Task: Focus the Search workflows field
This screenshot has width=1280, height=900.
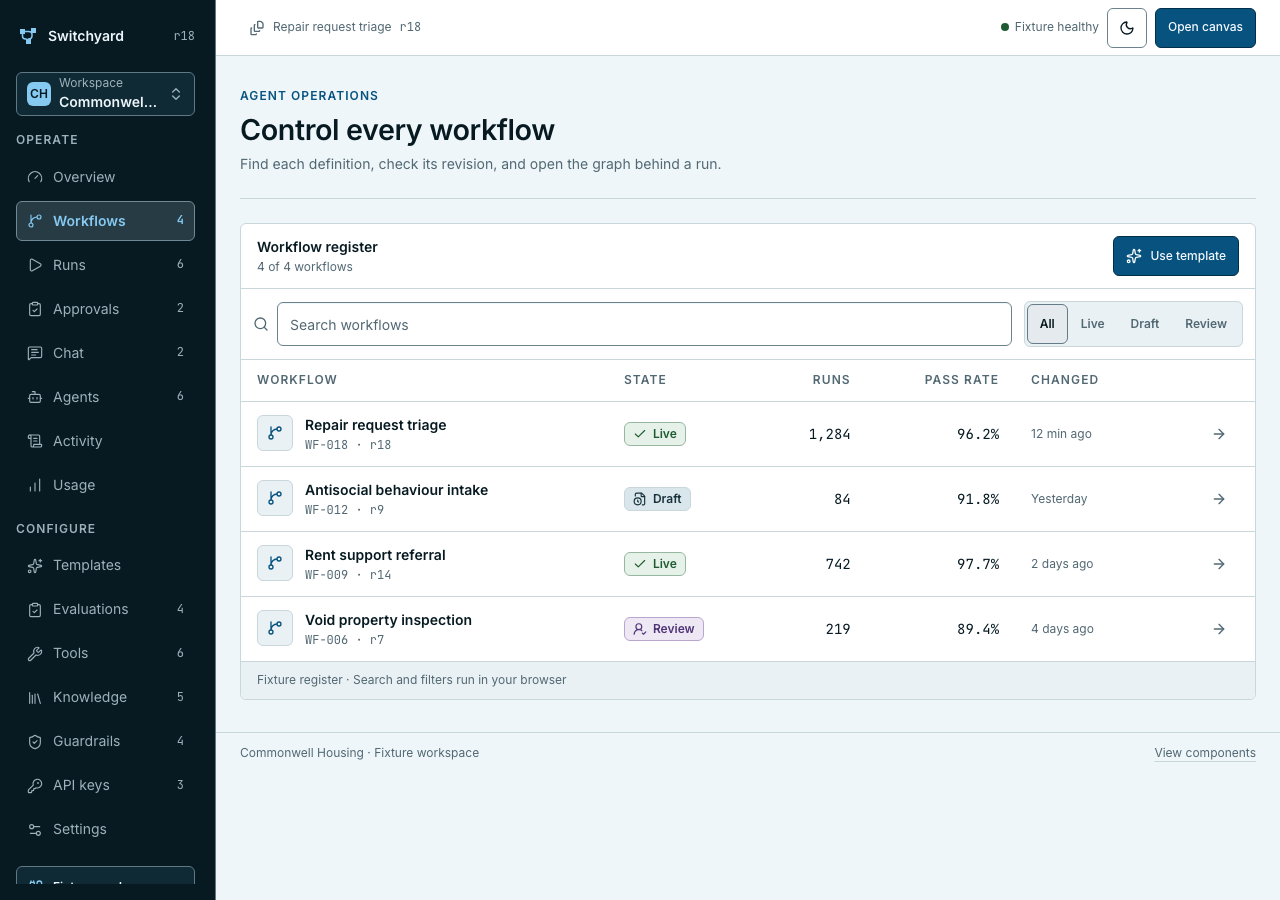Action: click(644, 324)
